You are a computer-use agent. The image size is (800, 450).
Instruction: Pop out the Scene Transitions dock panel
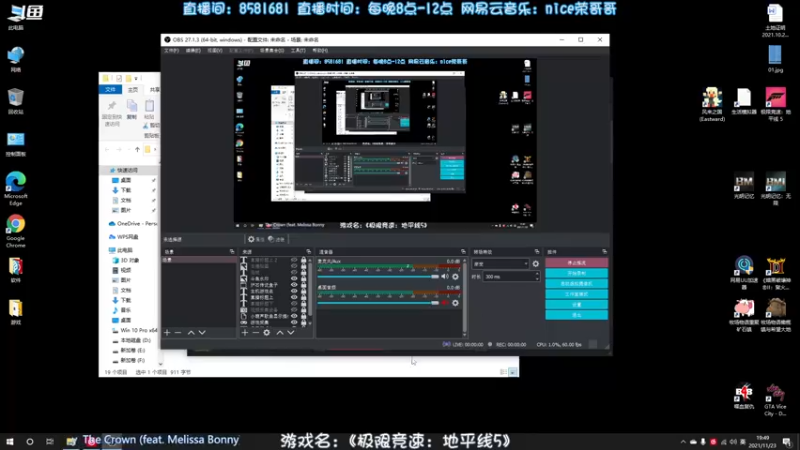[x=537, y=252]
